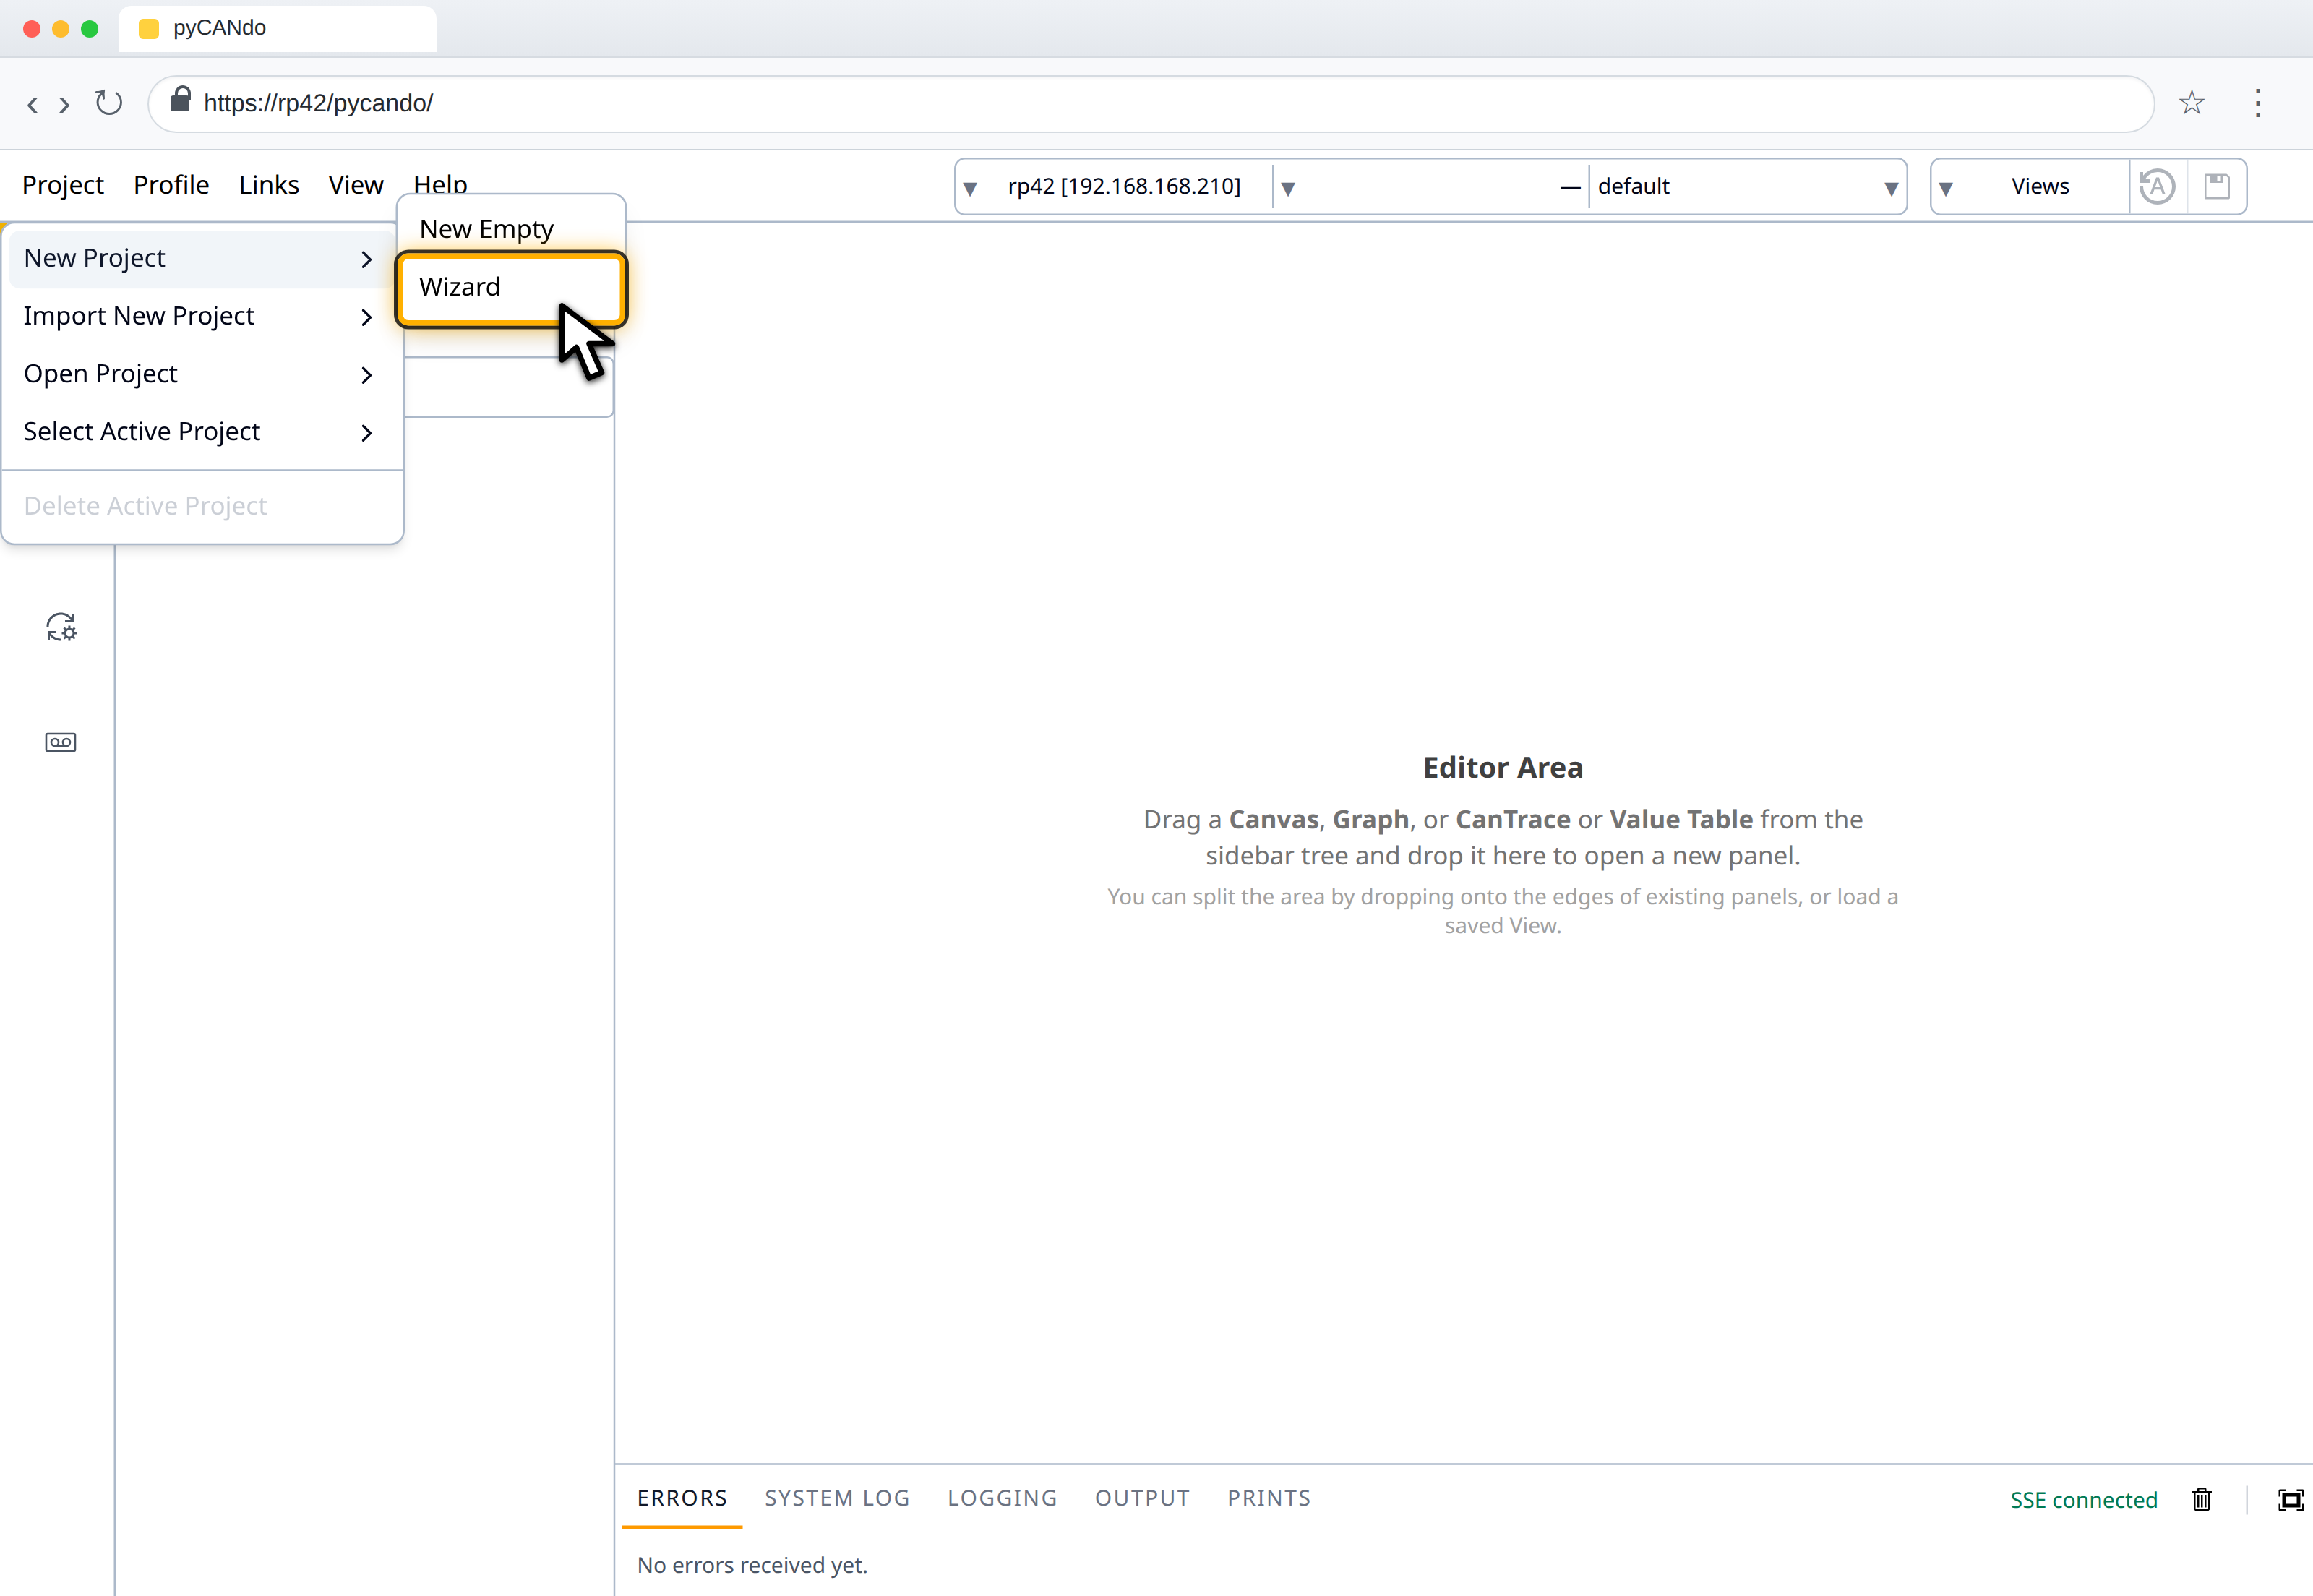
Task: Expand Select Active Project submenu
Action: (x=201, y=432)
